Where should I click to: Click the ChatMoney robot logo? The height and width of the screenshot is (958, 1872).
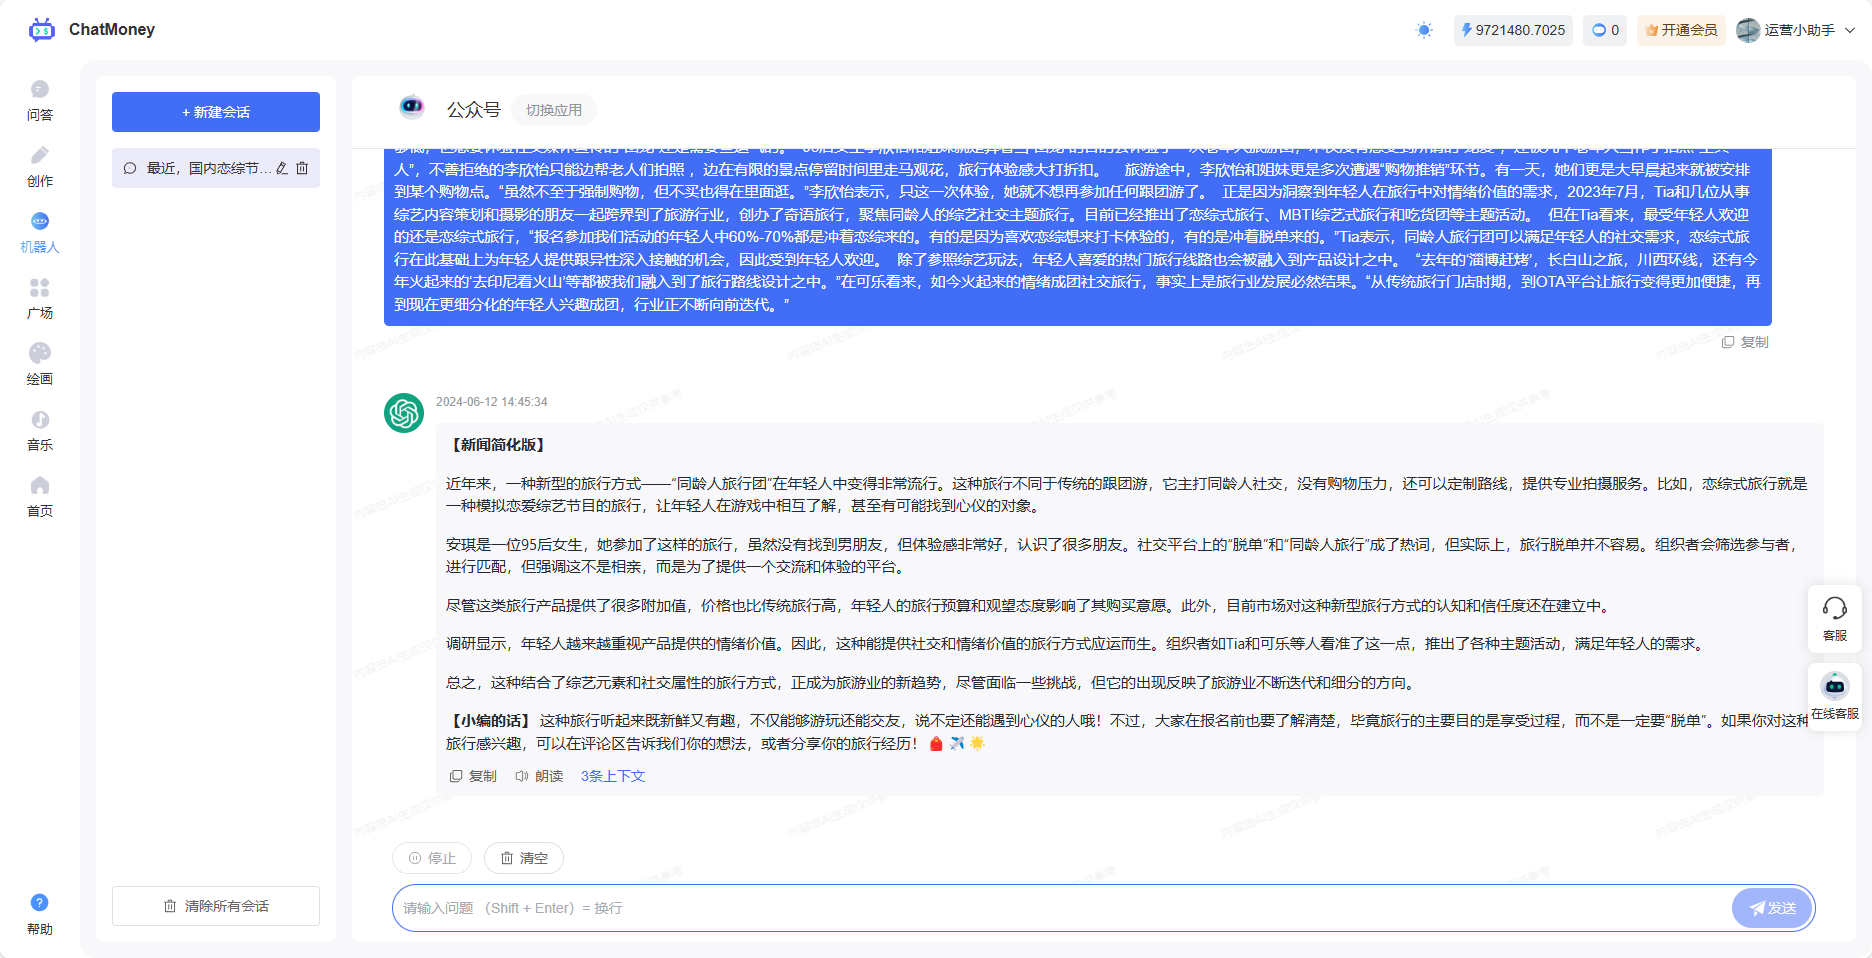pos(41,30)
